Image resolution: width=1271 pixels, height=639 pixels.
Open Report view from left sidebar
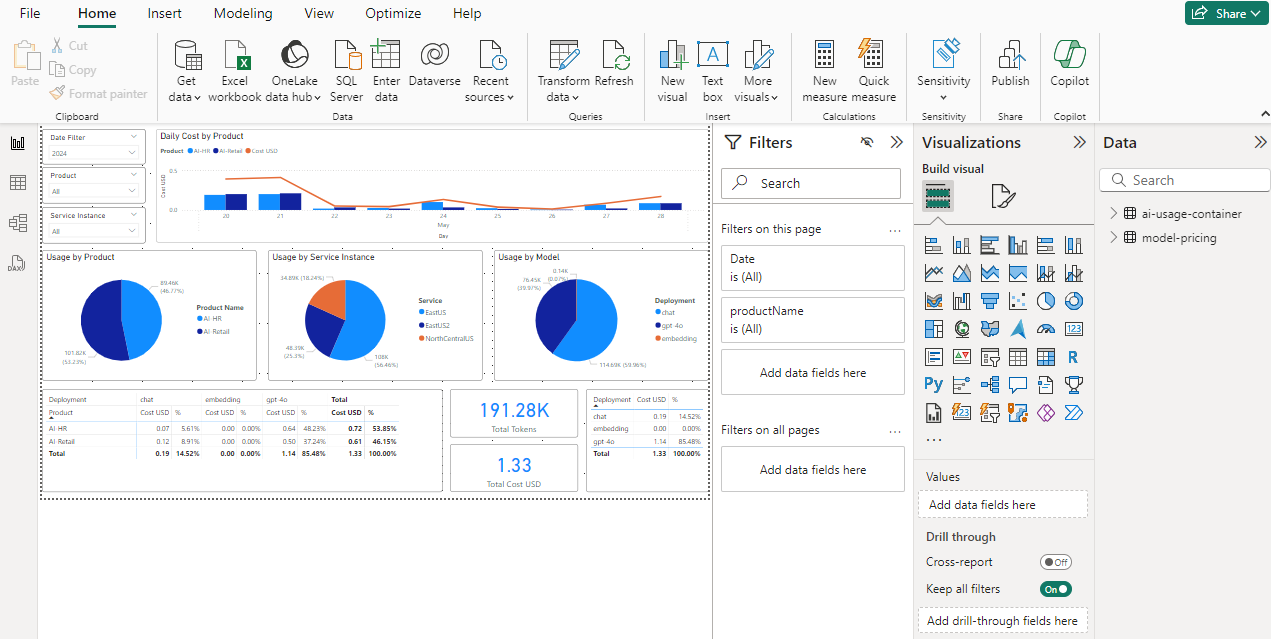pos(17,143)
